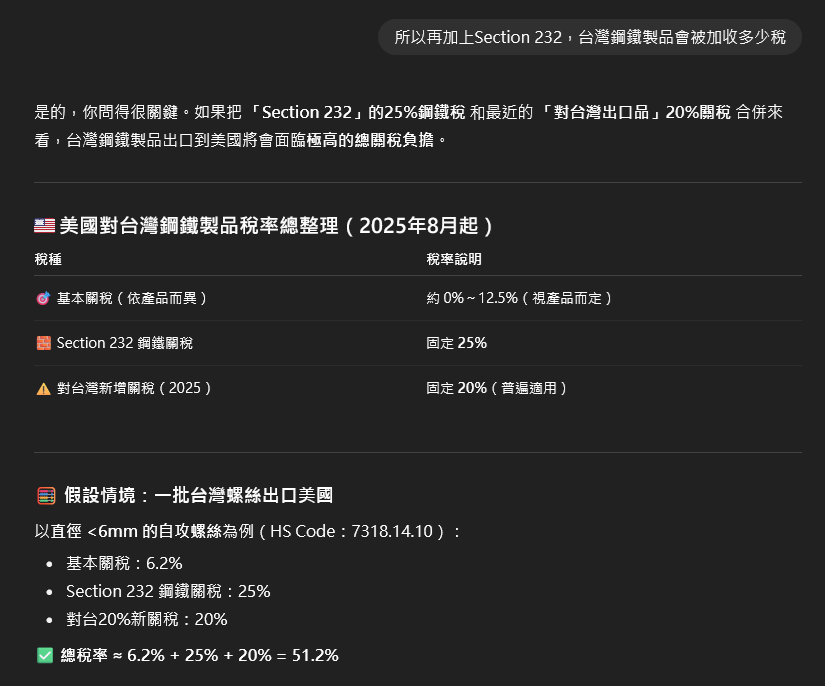Click the total rate 51.2% result line
The image size is (825, 686).
(199, 655)
